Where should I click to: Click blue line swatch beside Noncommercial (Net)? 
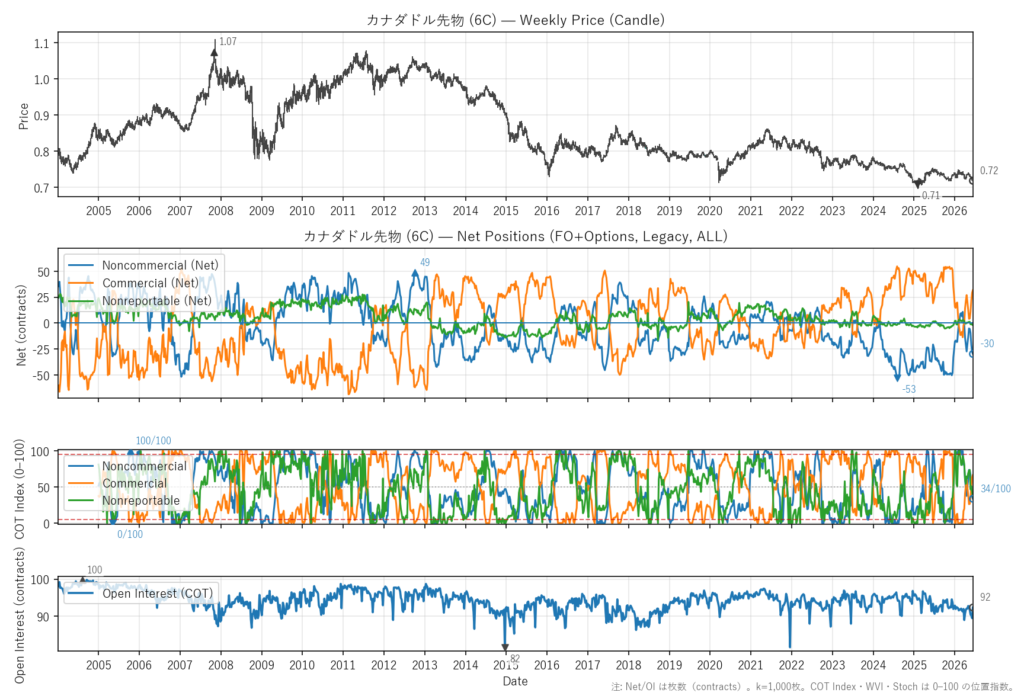tap(82, 265)
